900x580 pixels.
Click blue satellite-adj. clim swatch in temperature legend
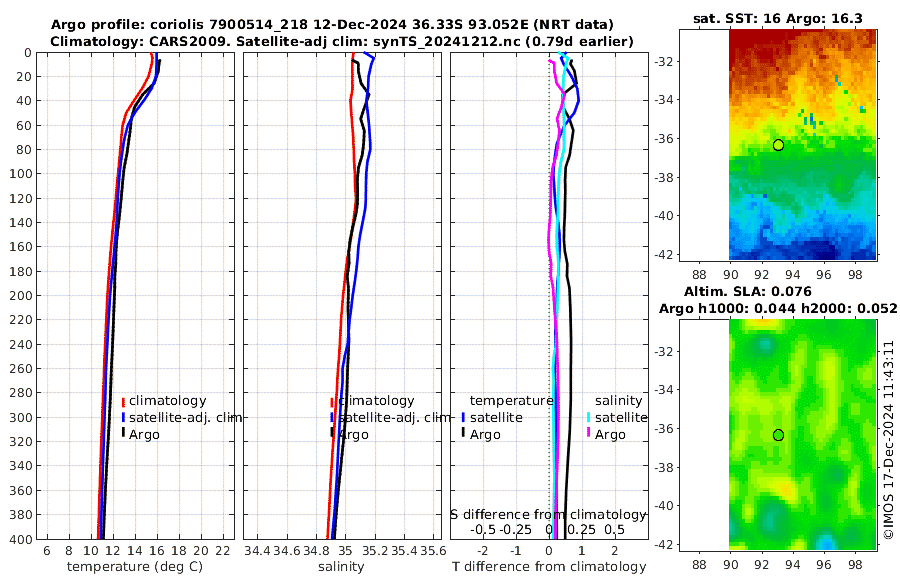pos(123,417)
